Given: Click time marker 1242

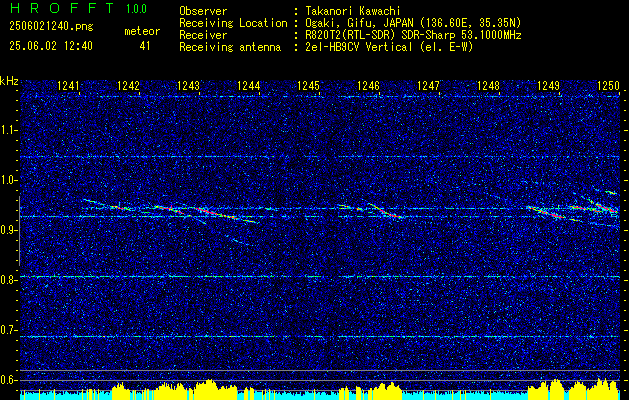Looking at the screenshot, I should click(128, 86).
